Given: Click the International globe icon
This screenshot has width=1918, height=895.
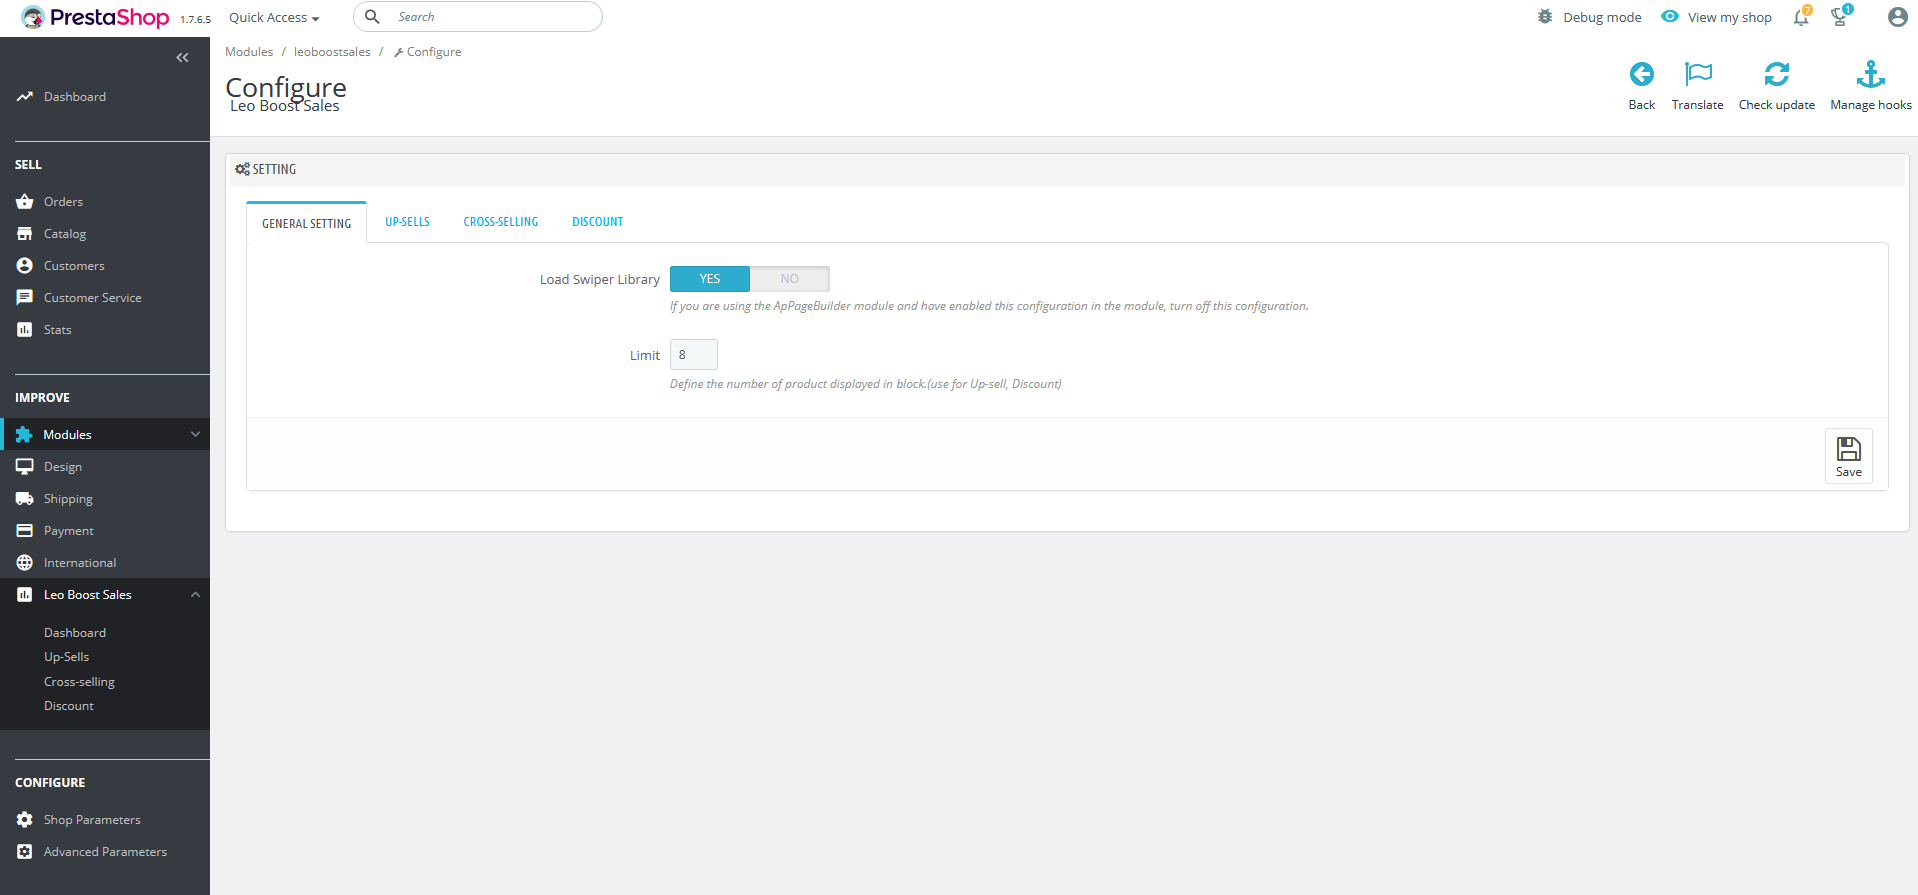Looking at the screenshot, I should (x=25, y=563).
